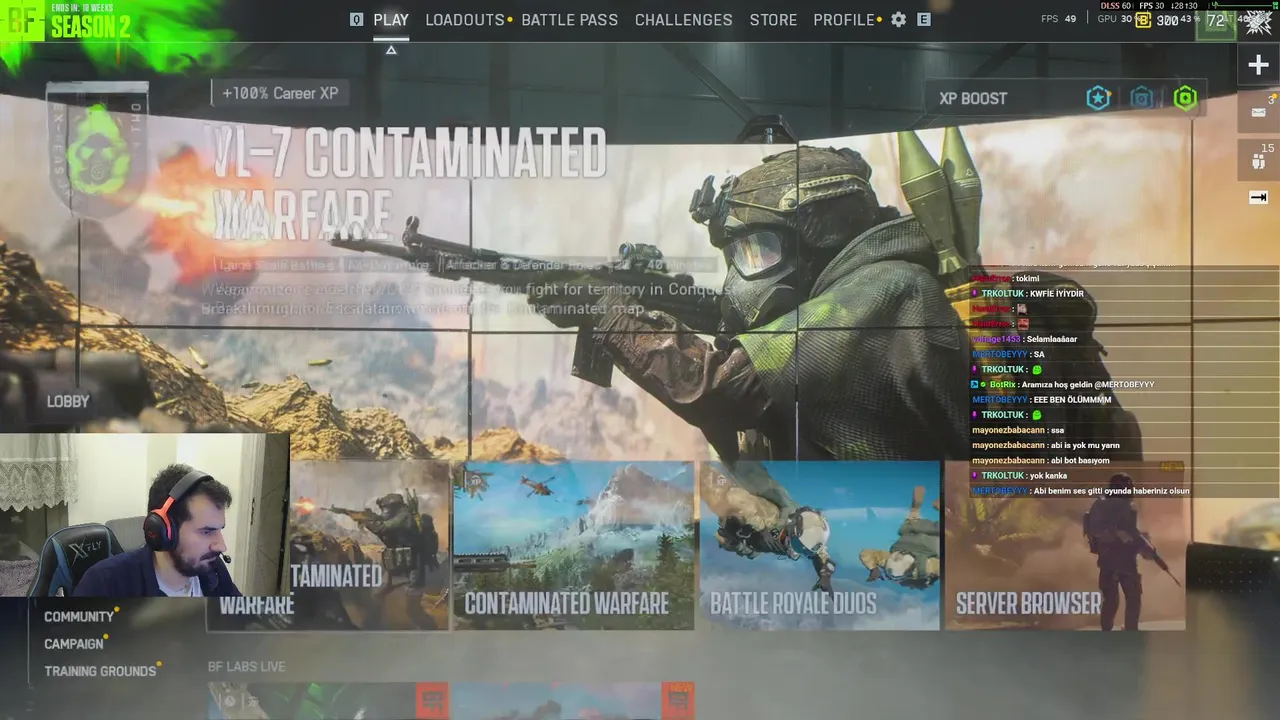This screenshot has height=720, width=1280.
Task: Click chat message 'EEE BEN ÖLÜMMMM'
Action: (1072, 400)
